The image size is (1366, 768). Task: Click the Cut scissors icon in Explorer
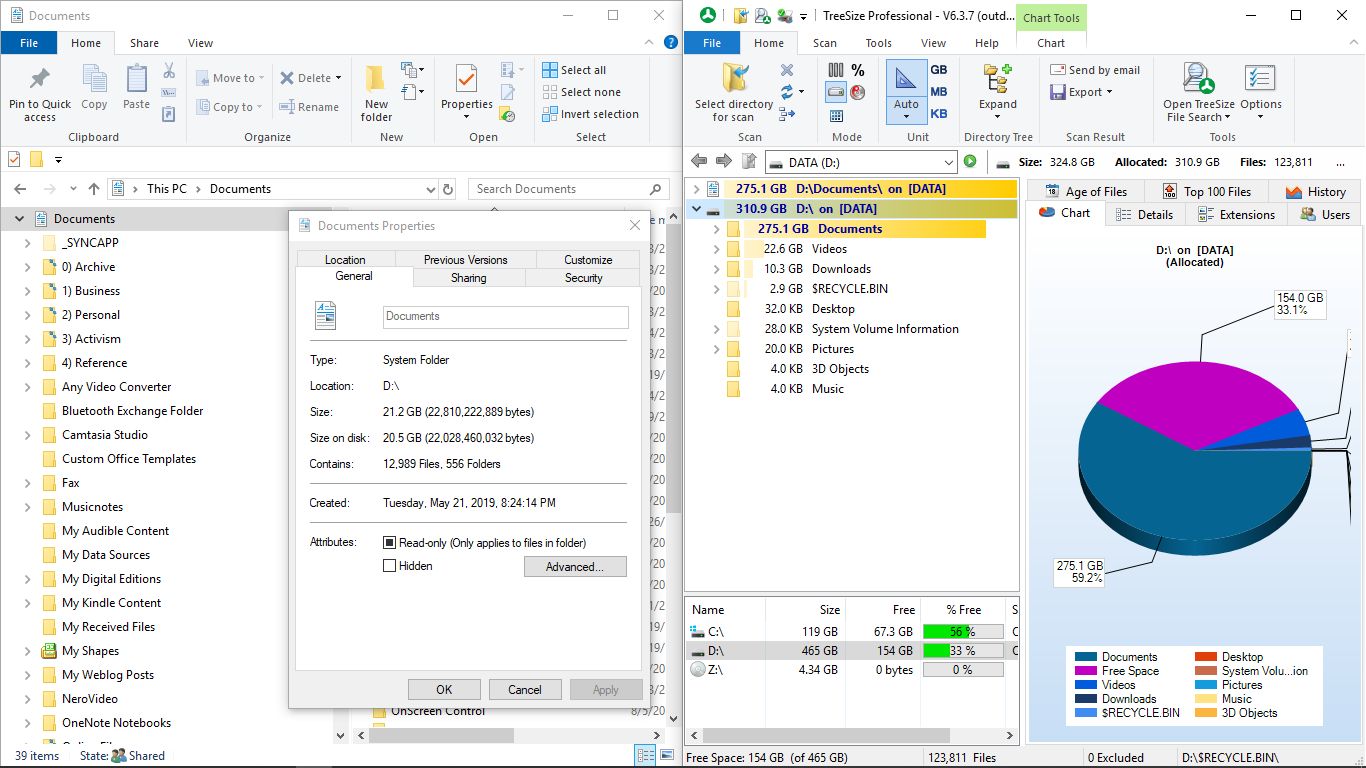169,71
